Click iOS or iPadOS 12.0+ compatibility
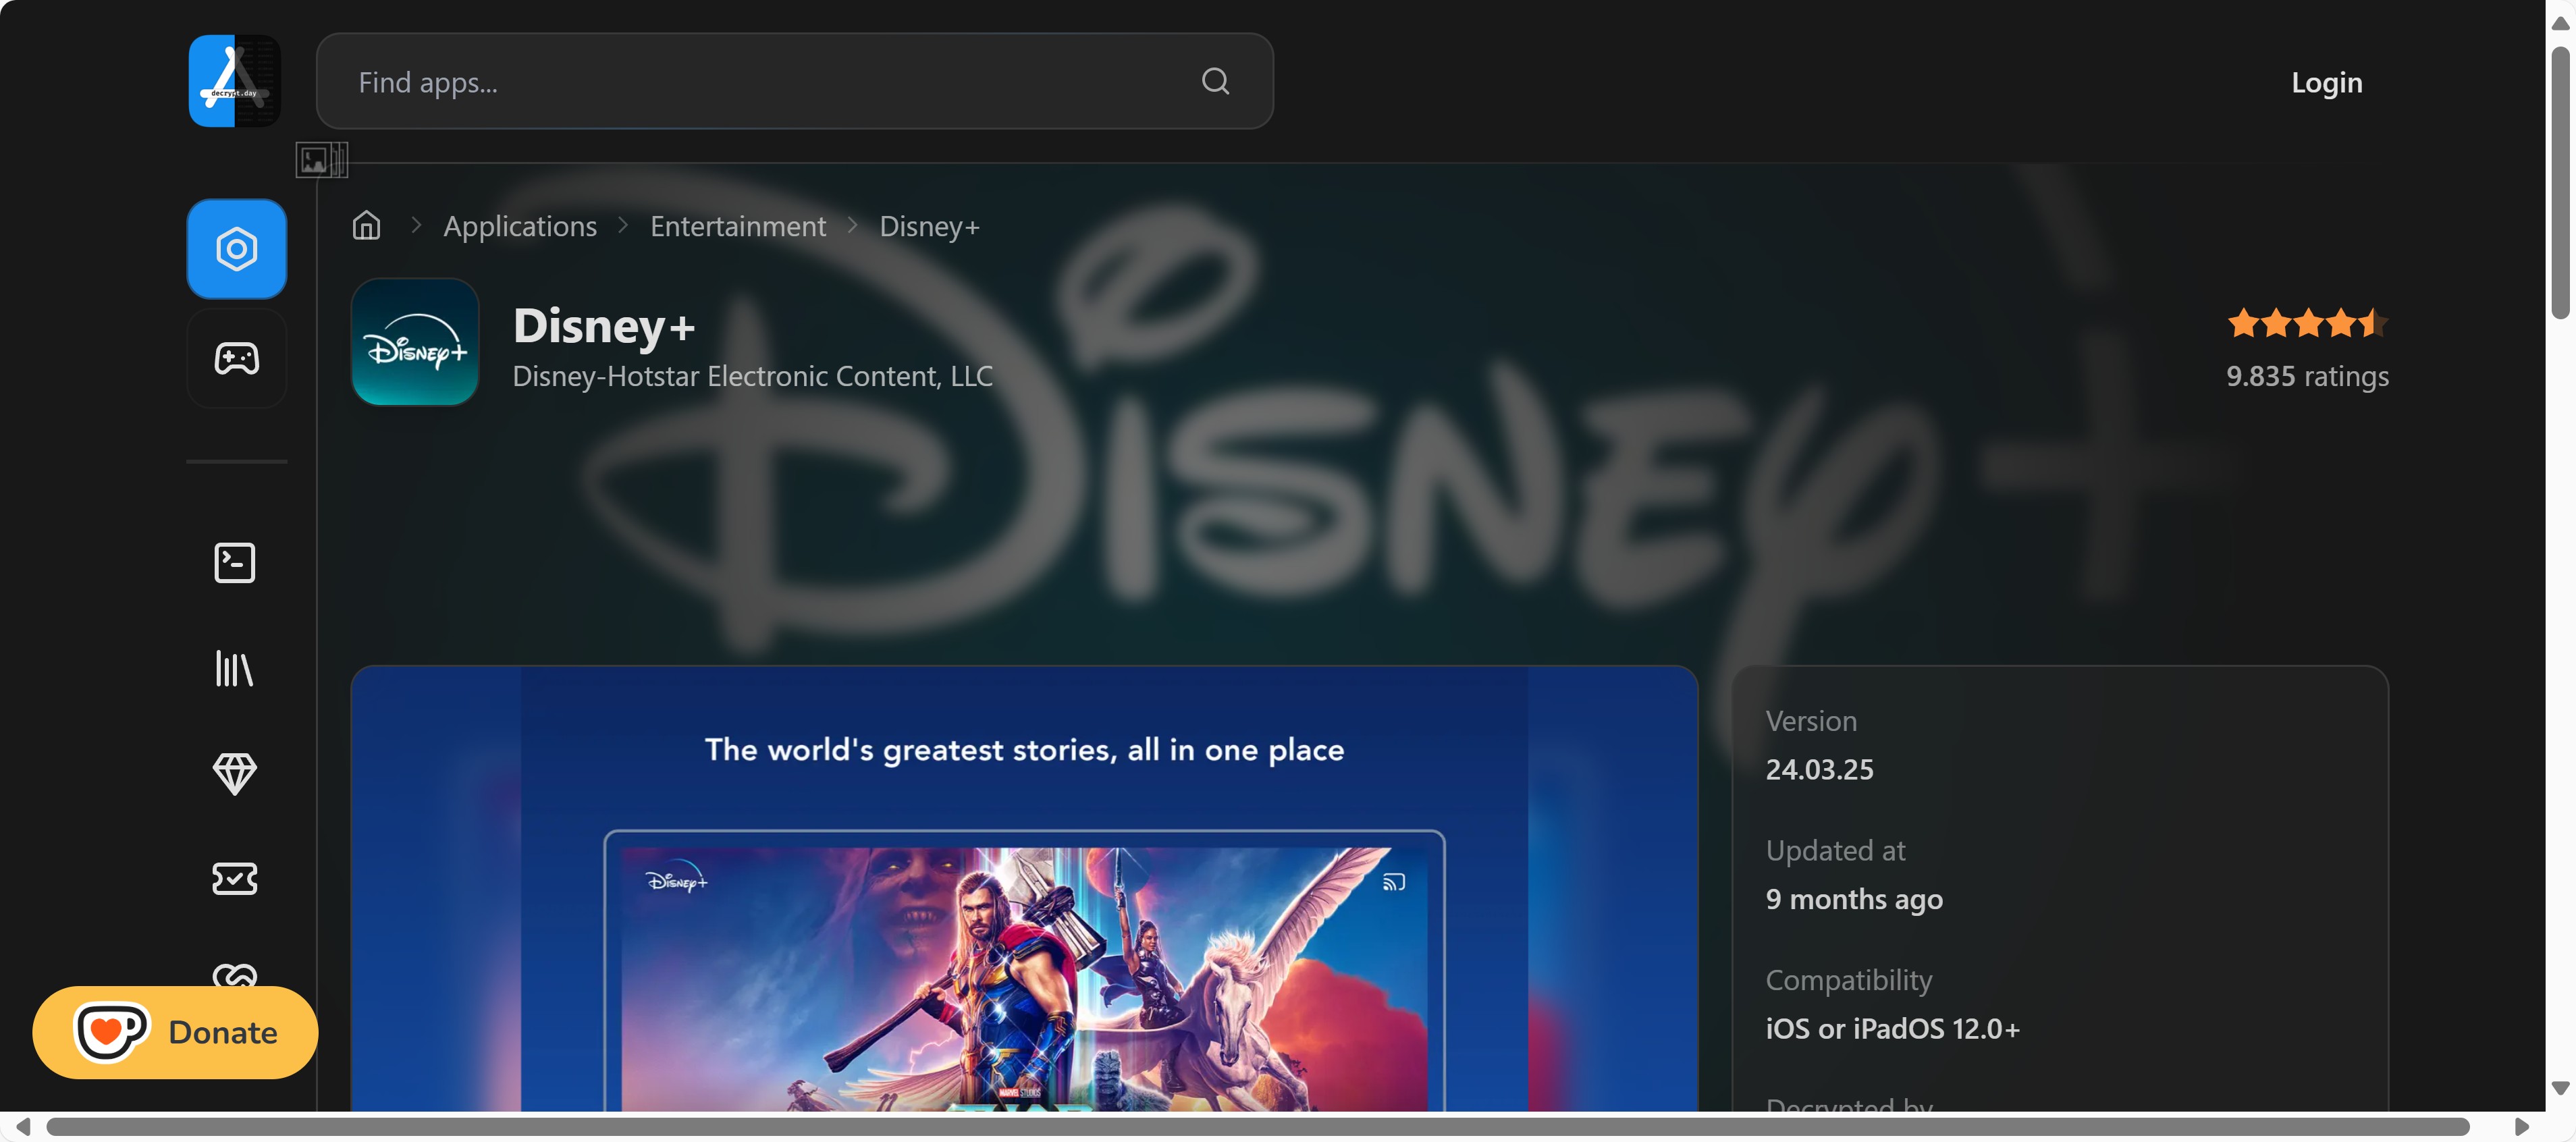The image size is (2576, 1142). coord(1892,1029)
